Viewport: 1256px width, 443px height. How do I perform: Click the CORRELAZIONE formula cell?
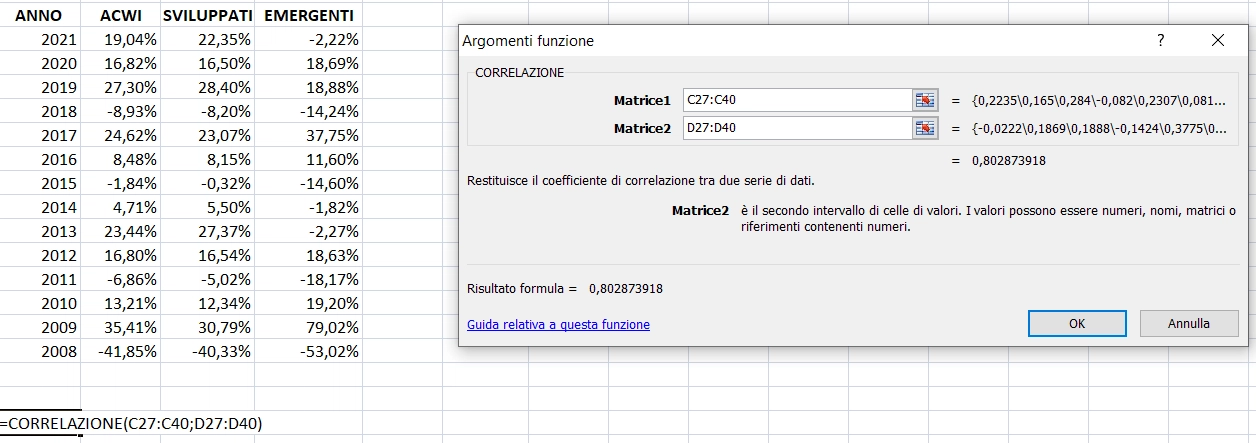click(x=130, y=424)
